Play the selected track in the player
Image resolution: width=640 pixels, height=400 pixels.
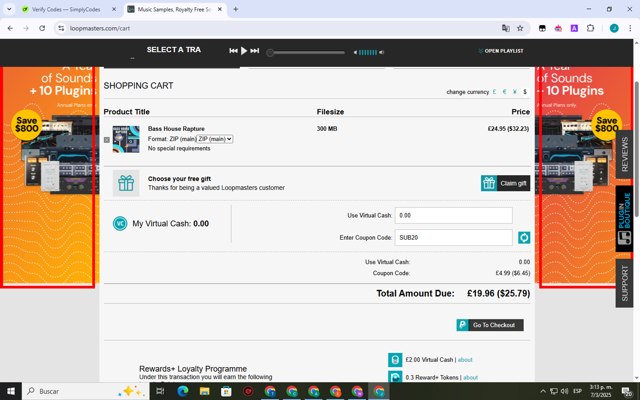coord(244,51)
